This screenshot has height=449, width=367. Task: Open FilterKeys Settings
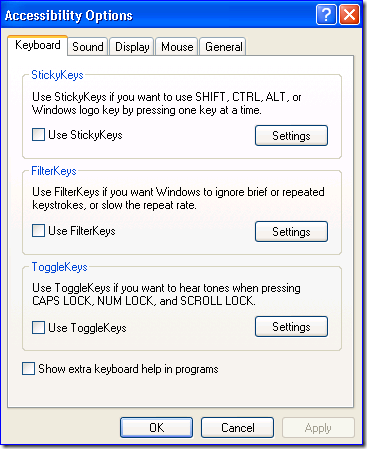click(291, 231)
